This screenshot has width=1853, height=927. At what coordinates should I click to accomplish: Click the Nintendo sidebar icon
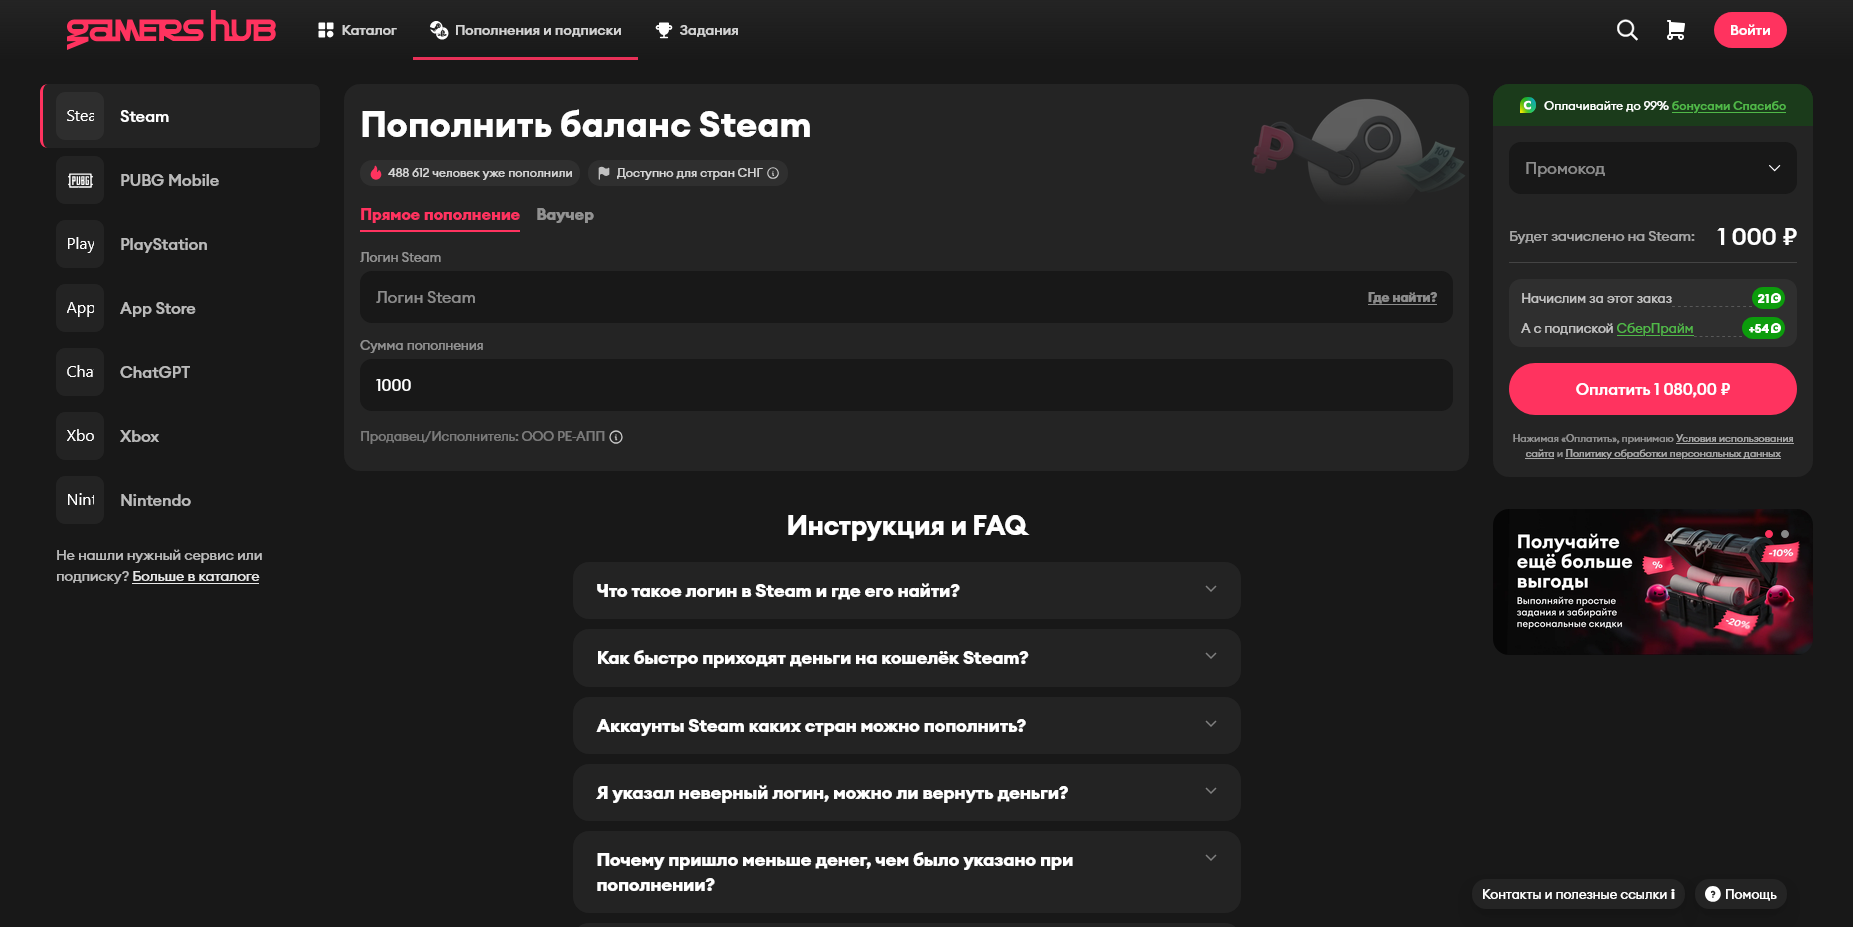(80, 500)
